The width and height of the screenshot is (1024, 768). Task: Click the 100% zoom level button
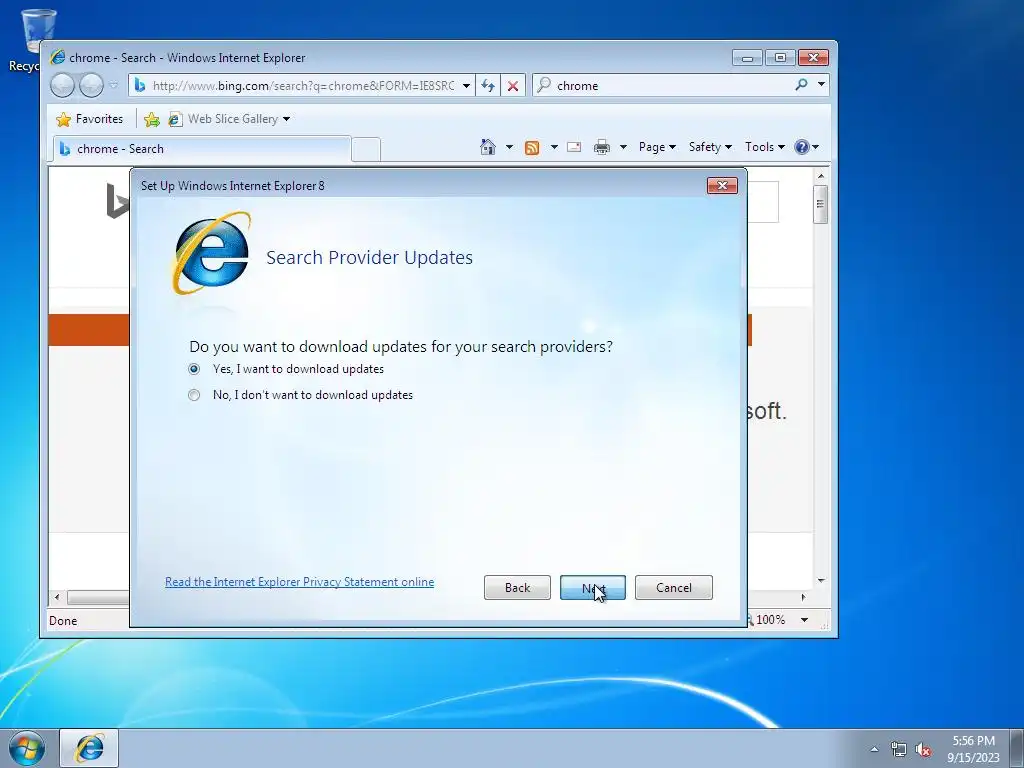(769, 620)
